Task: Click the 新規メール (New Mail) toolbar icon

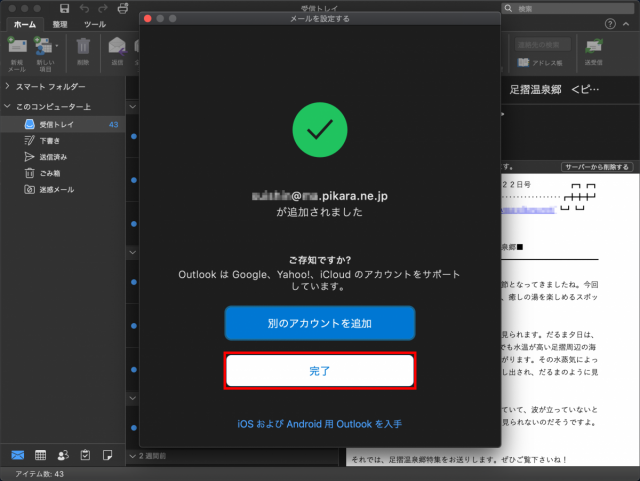Action: [x=17, y=48]
